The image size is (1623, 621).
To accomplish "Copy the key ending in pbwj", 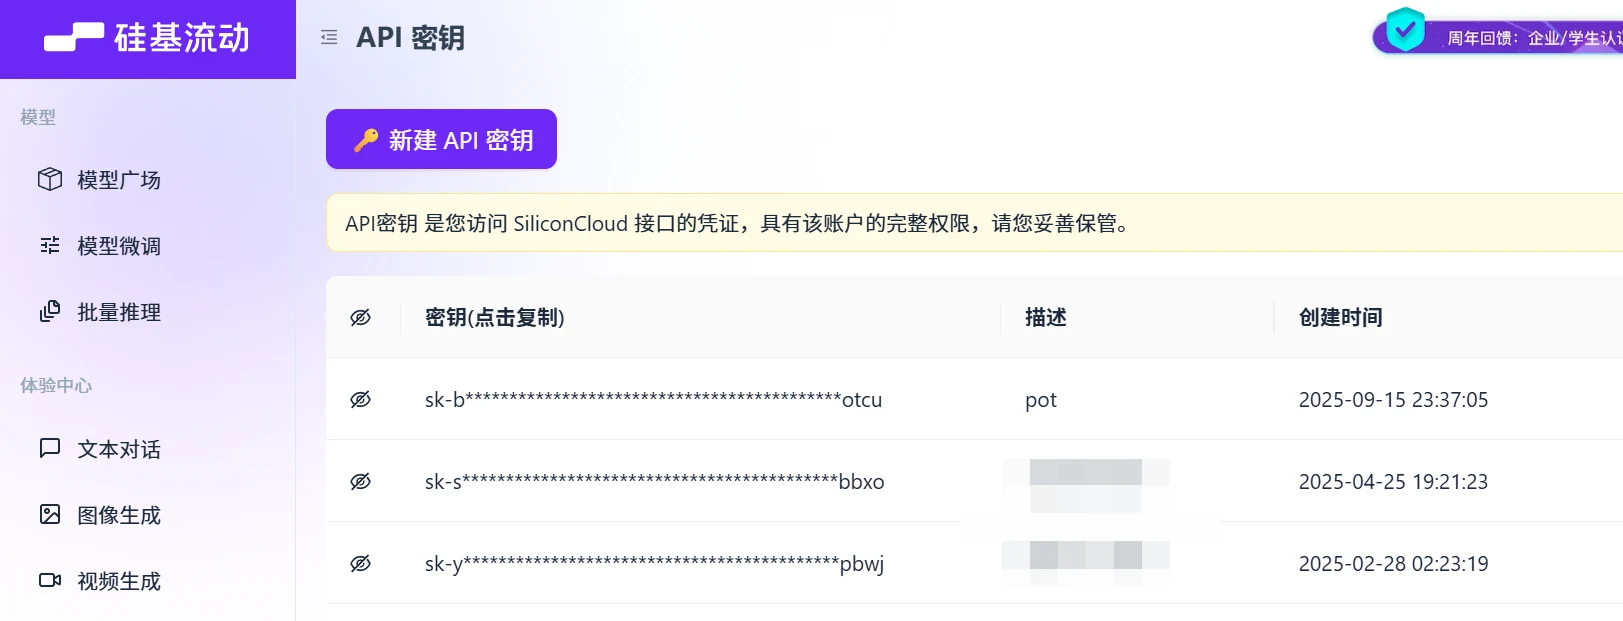I will [x=654, y=564].
